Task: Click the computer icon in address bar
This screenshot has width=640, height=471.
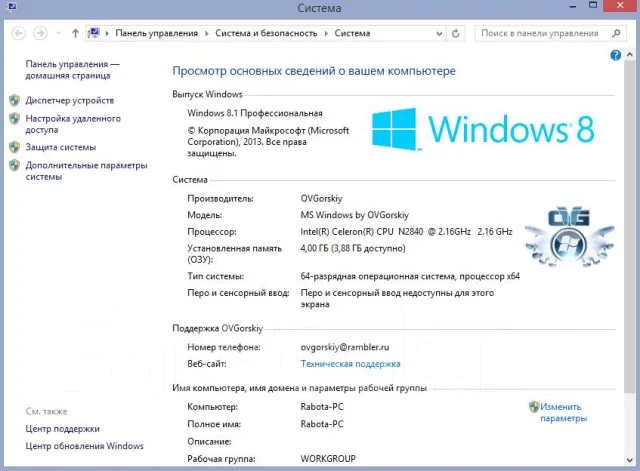Action: 93,33
